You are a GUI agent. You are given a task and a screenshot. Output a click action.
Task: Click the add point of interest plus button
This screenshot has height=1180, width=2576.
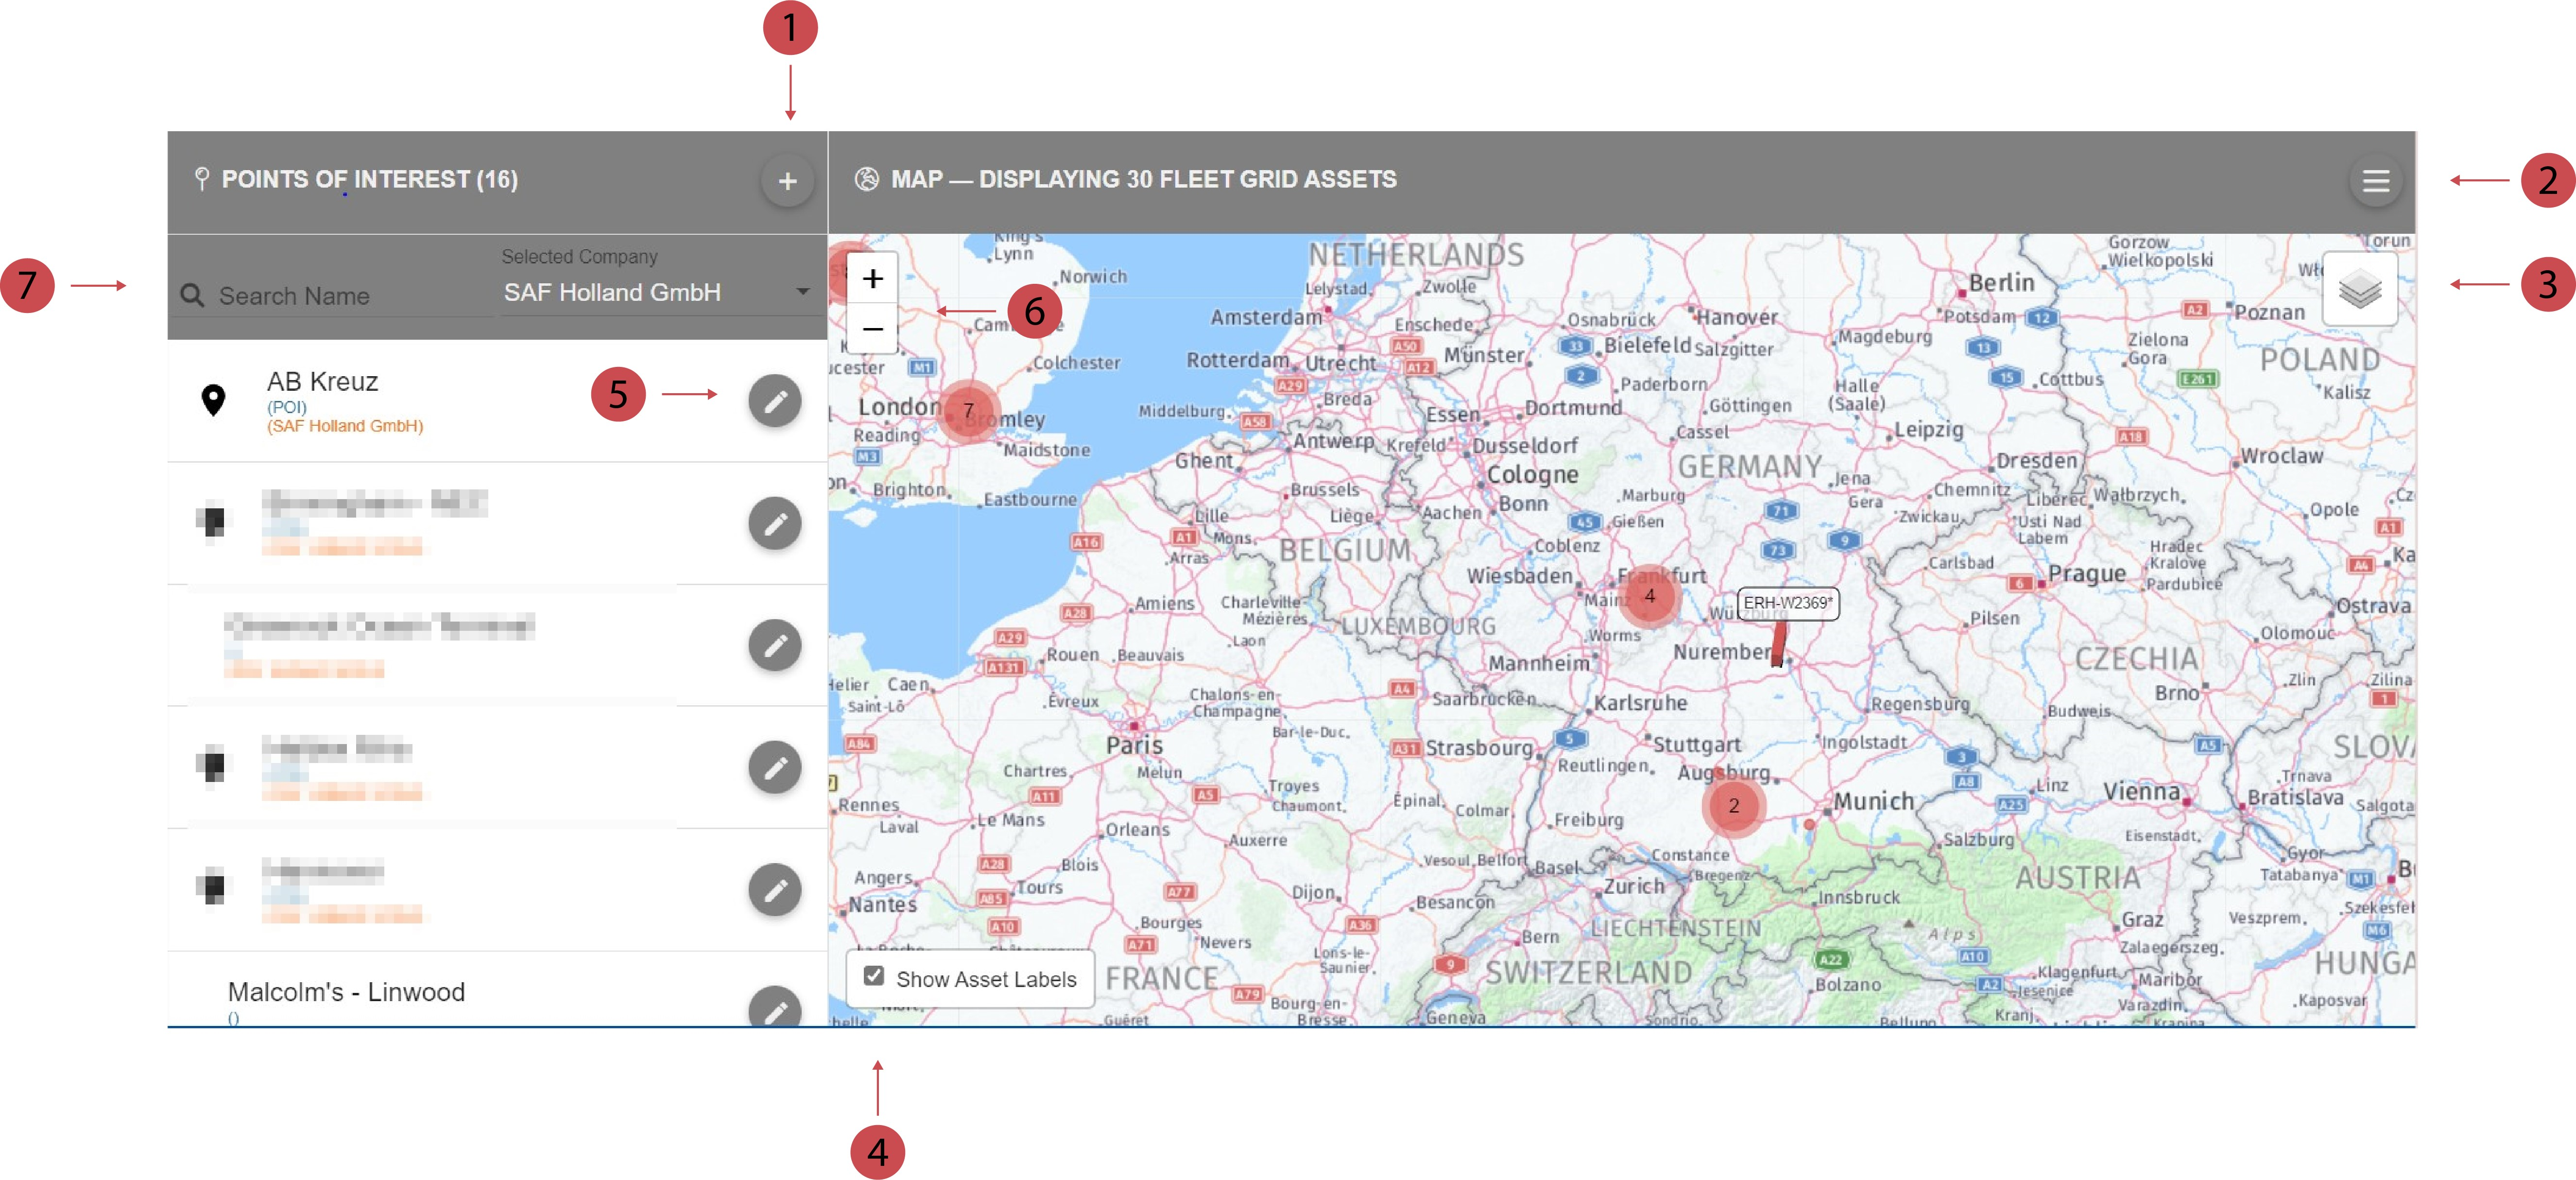[787, 181]
